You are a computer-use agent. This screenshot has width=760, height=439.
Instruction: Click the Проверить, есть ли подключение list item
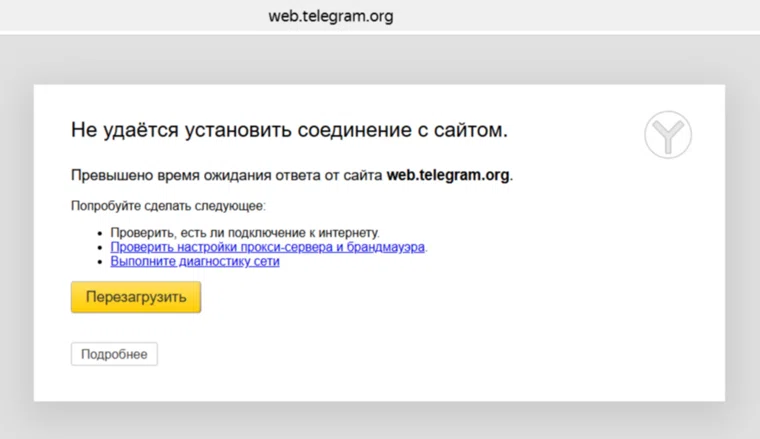click(x=244, y=233)
